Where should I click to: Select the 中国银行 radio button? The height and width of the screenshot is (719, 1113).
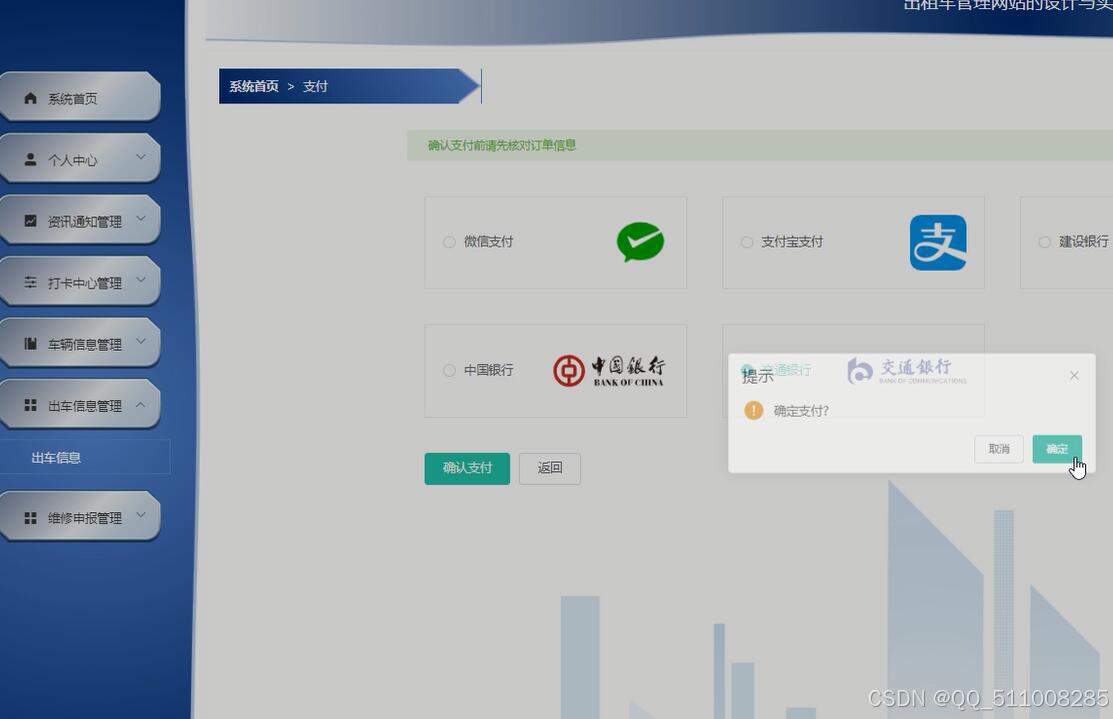coord(449,370)
